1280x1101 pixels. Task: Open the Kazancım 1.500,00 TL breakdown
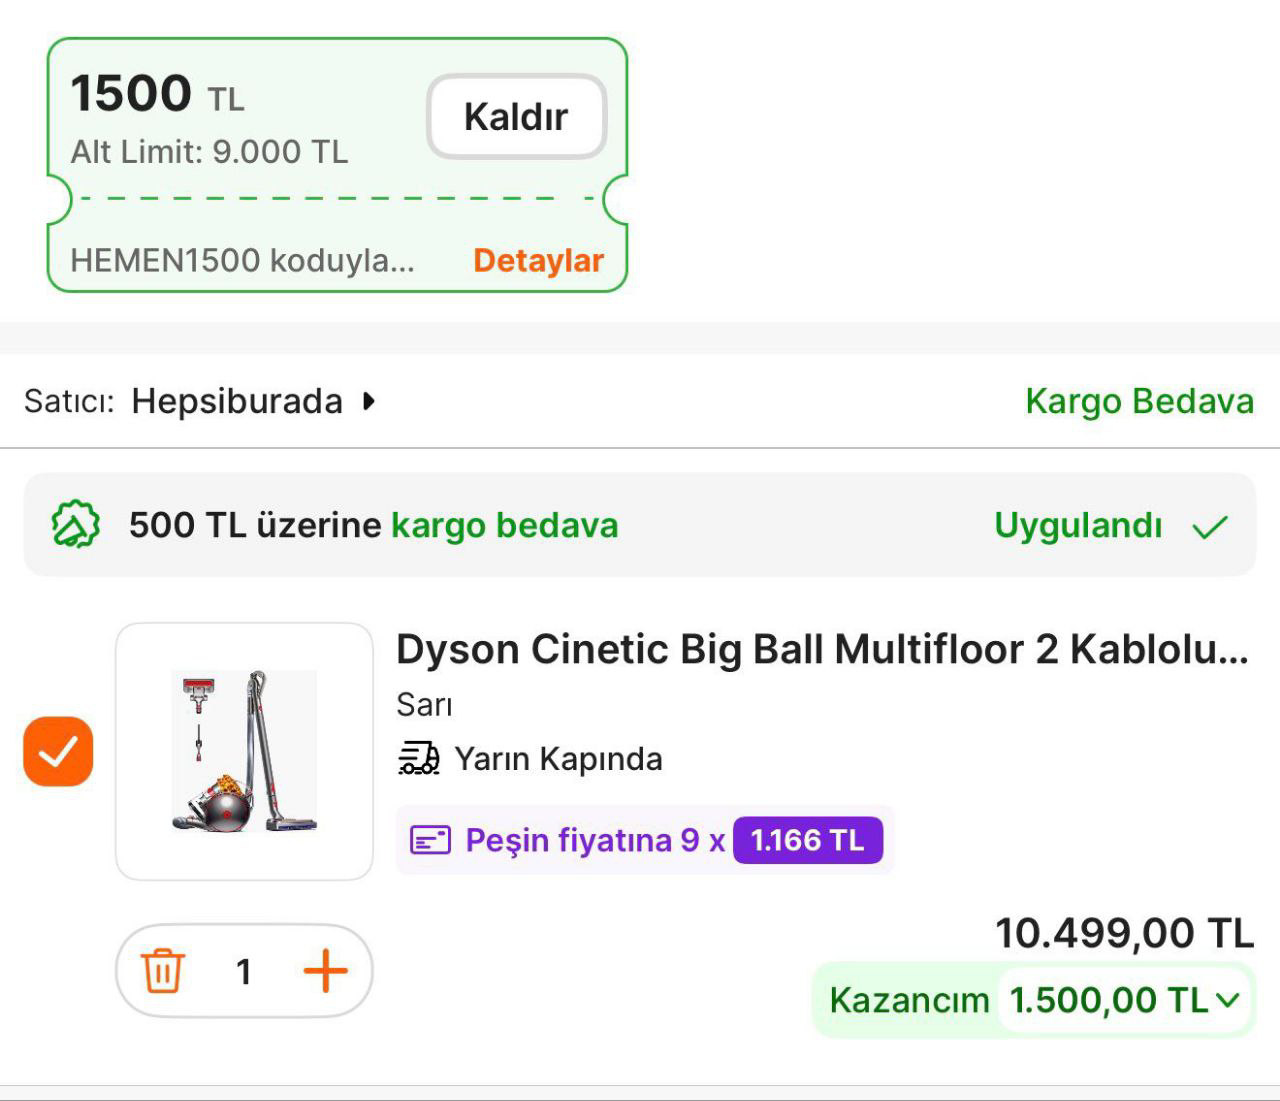click(x=1110, y=999)
